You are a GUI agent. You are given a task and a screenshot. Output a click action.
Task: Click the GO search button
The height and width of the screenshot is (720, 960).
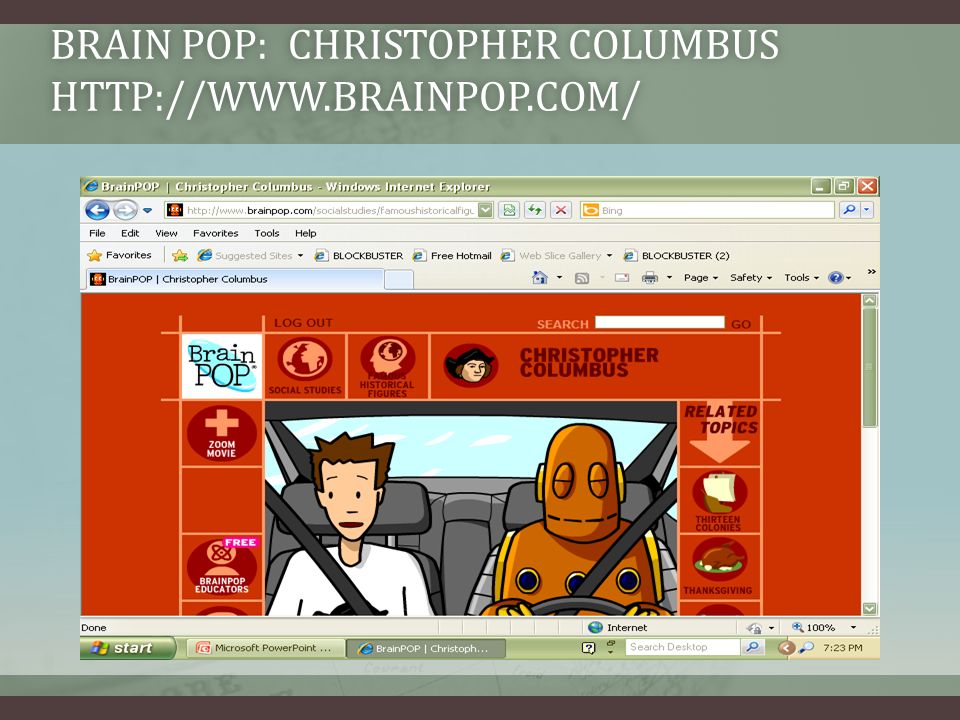tap(741, 324)
